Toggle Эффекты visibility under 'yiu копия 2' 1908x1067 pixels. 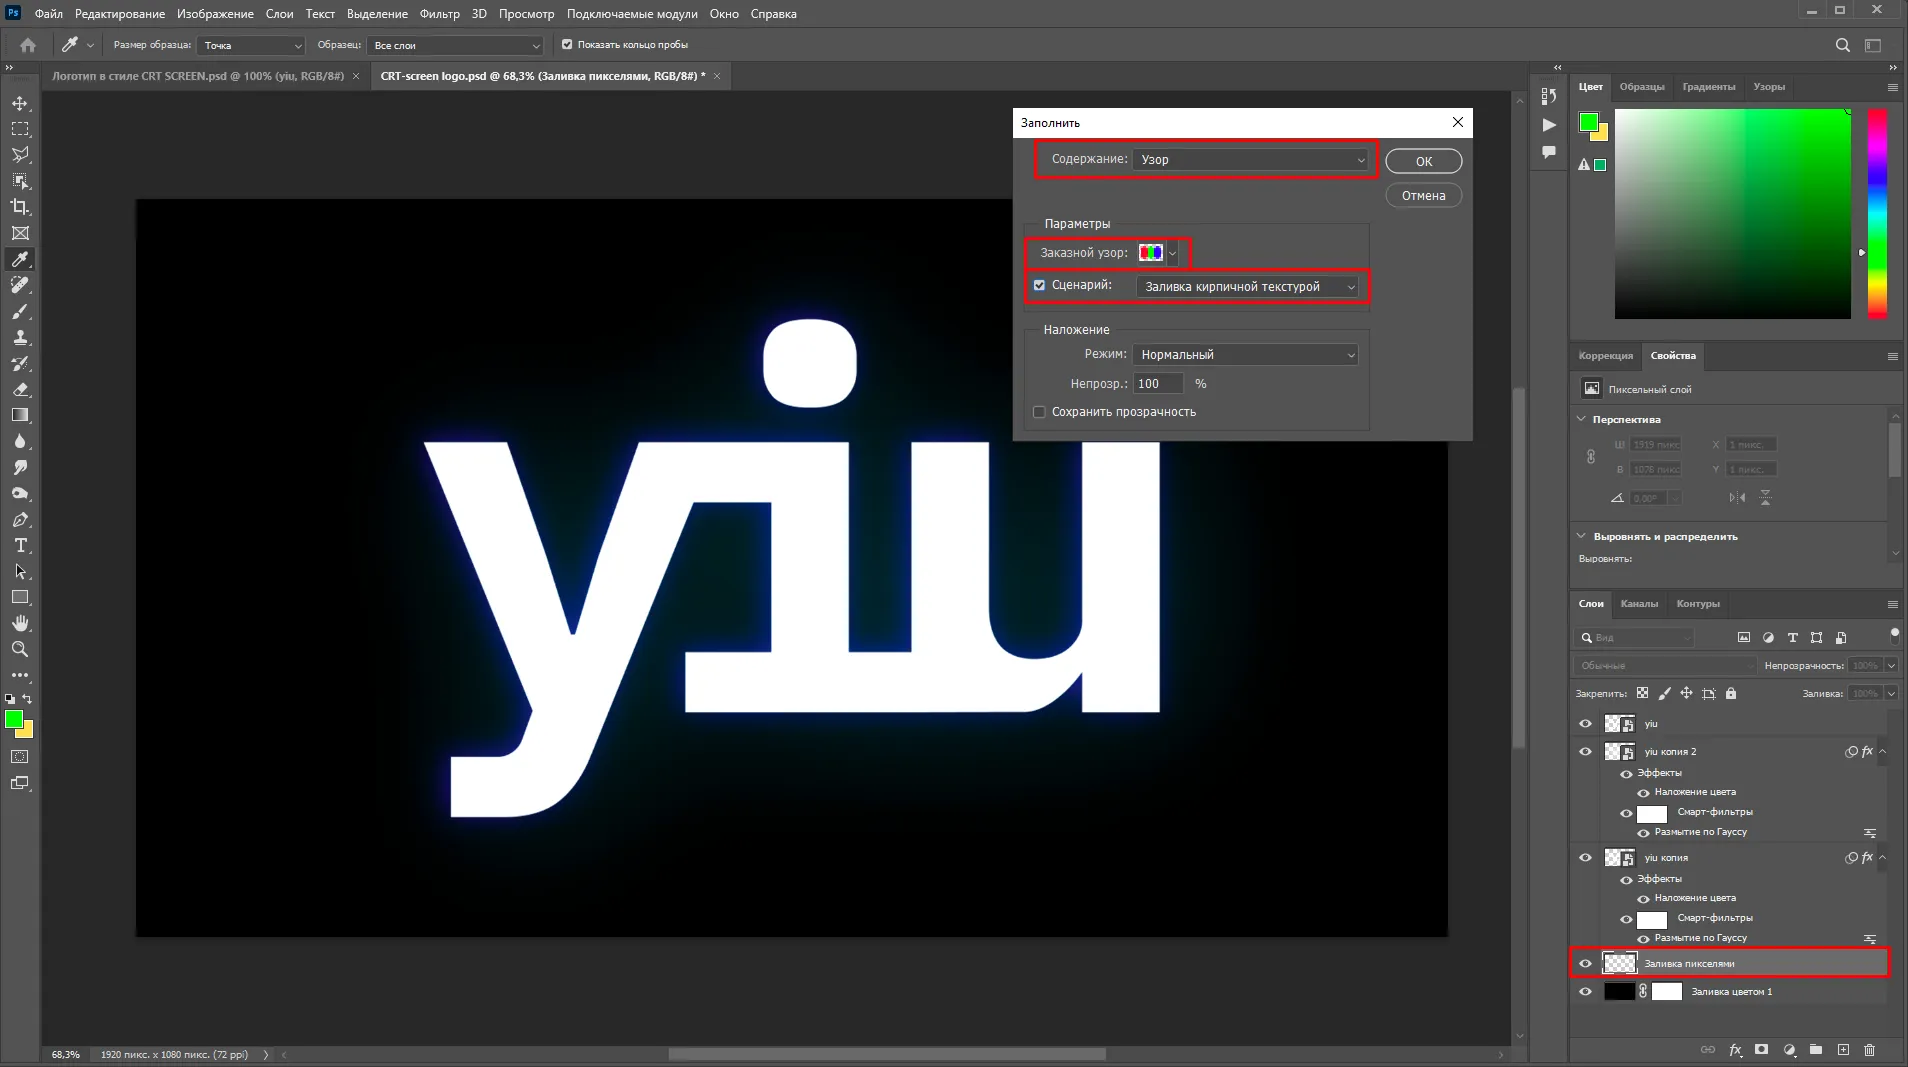[x=1626, y=774]
